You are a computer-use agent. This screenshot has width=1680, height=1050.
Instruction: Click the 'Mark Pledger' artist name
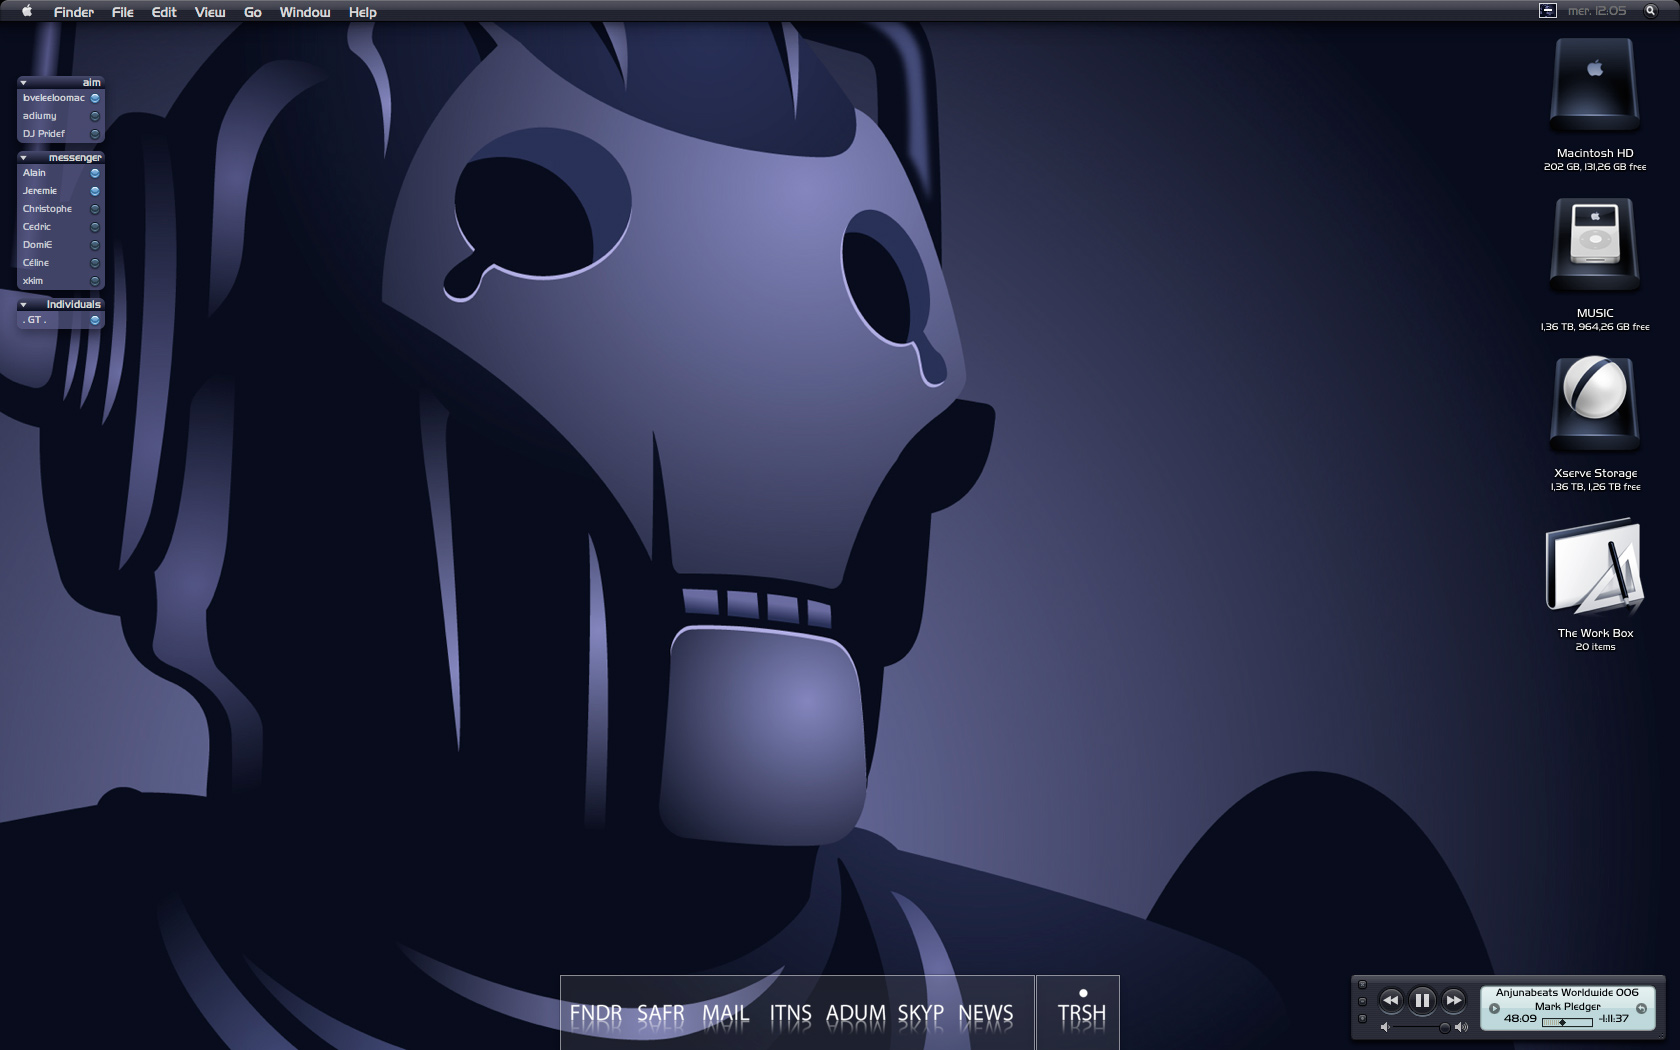(x=1567, y=1007)
